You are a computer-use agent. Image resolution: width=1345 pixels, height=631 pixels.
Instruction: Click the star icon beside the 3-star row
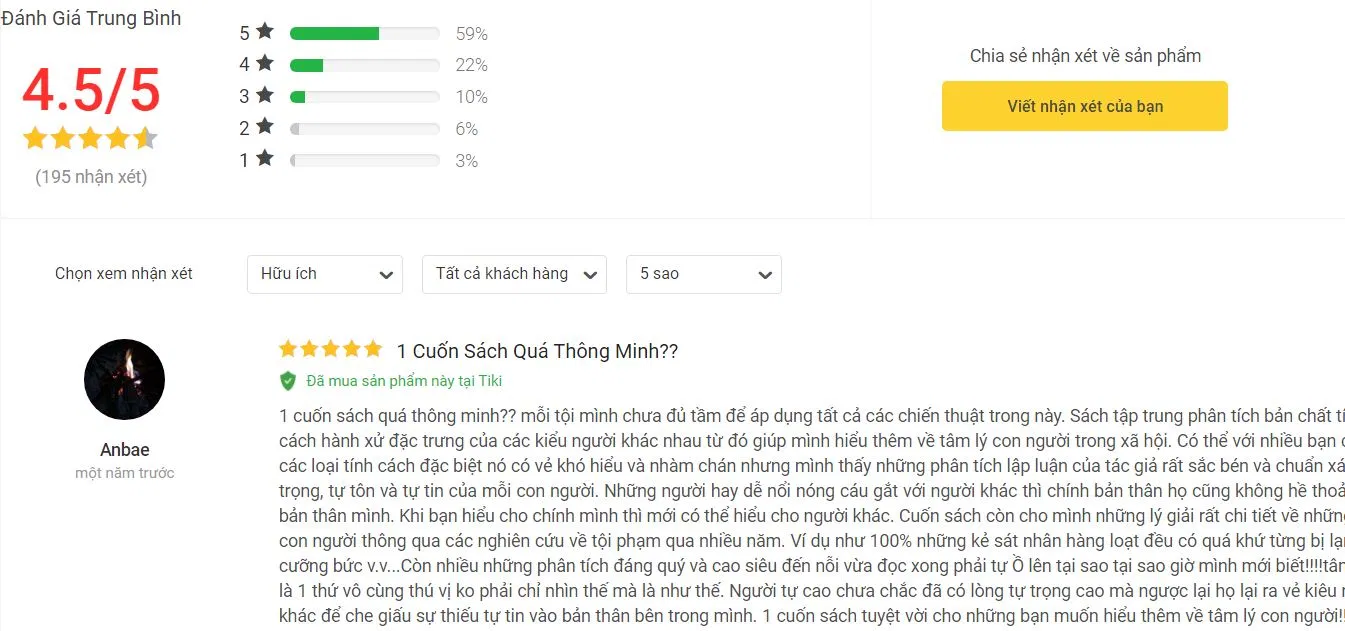(x=264, y=96)
